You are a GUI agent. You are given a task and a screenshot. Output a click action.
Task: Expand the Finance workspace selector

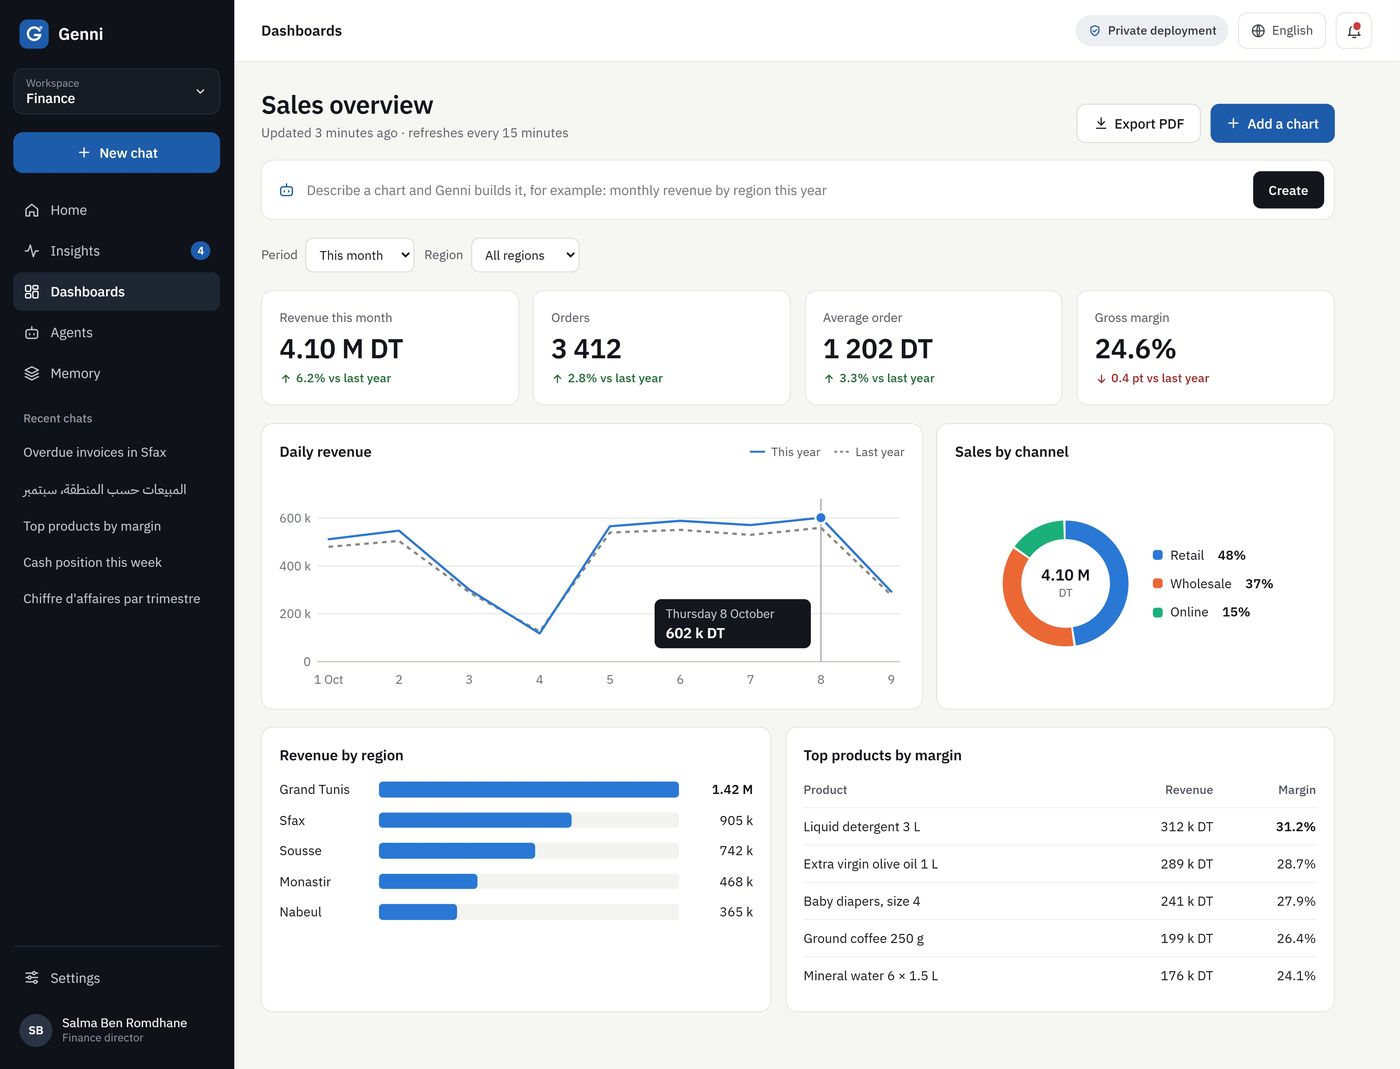click(x=116, y=91)
